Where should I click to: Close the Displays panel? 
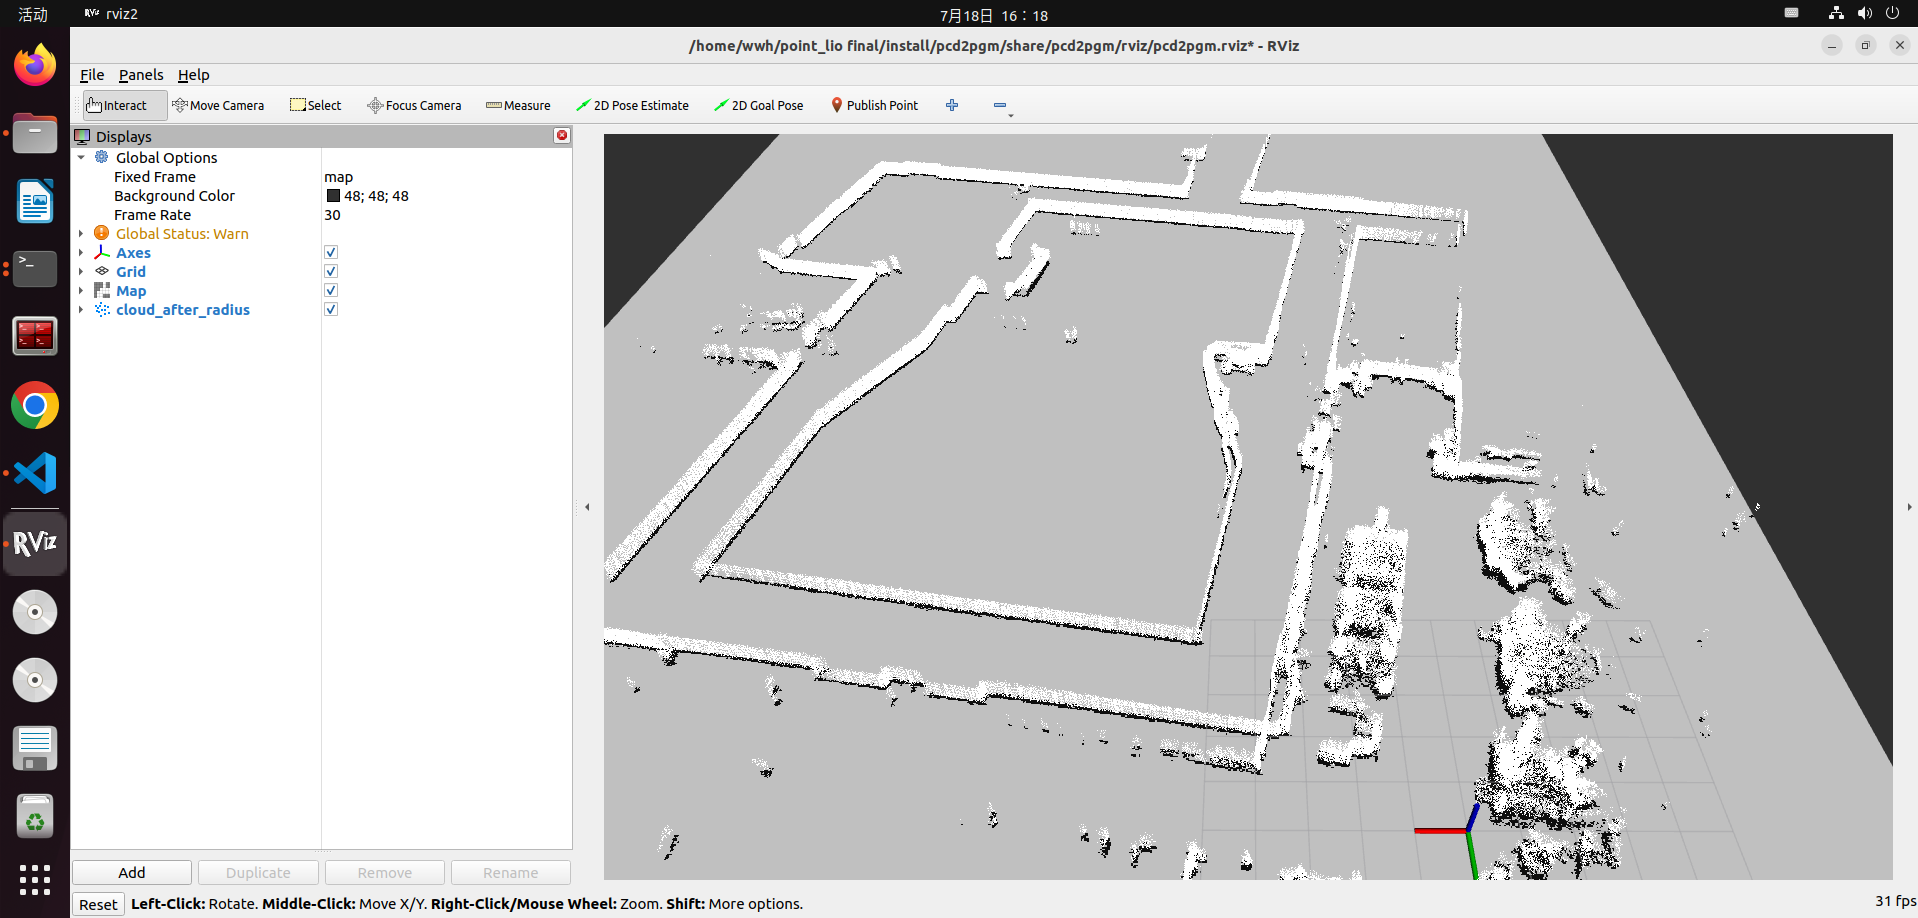(x=562, y=135)
